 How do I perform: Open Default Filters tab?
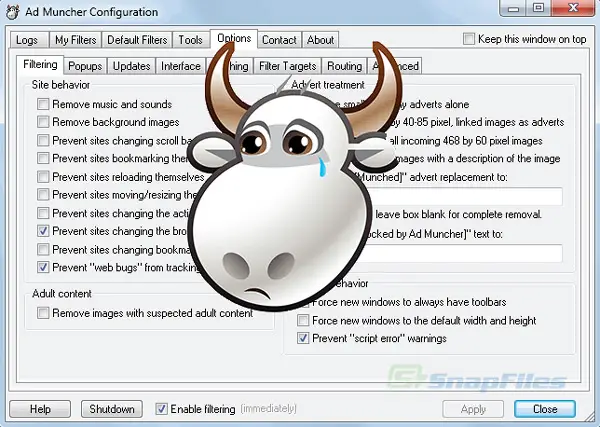pyautogui.click(x=137, y=40)
